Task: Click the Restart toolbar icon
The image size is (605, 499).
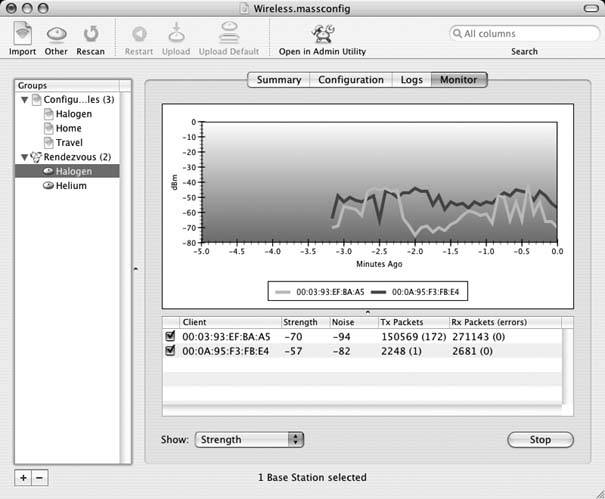Action: (x=139, y=35)
